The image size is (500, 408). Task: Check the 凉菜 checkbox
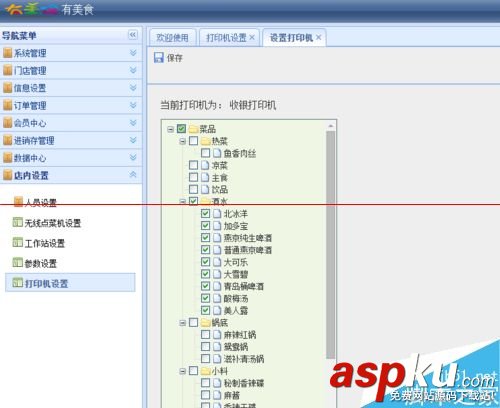pyautogui.click(x=193, y=165)
